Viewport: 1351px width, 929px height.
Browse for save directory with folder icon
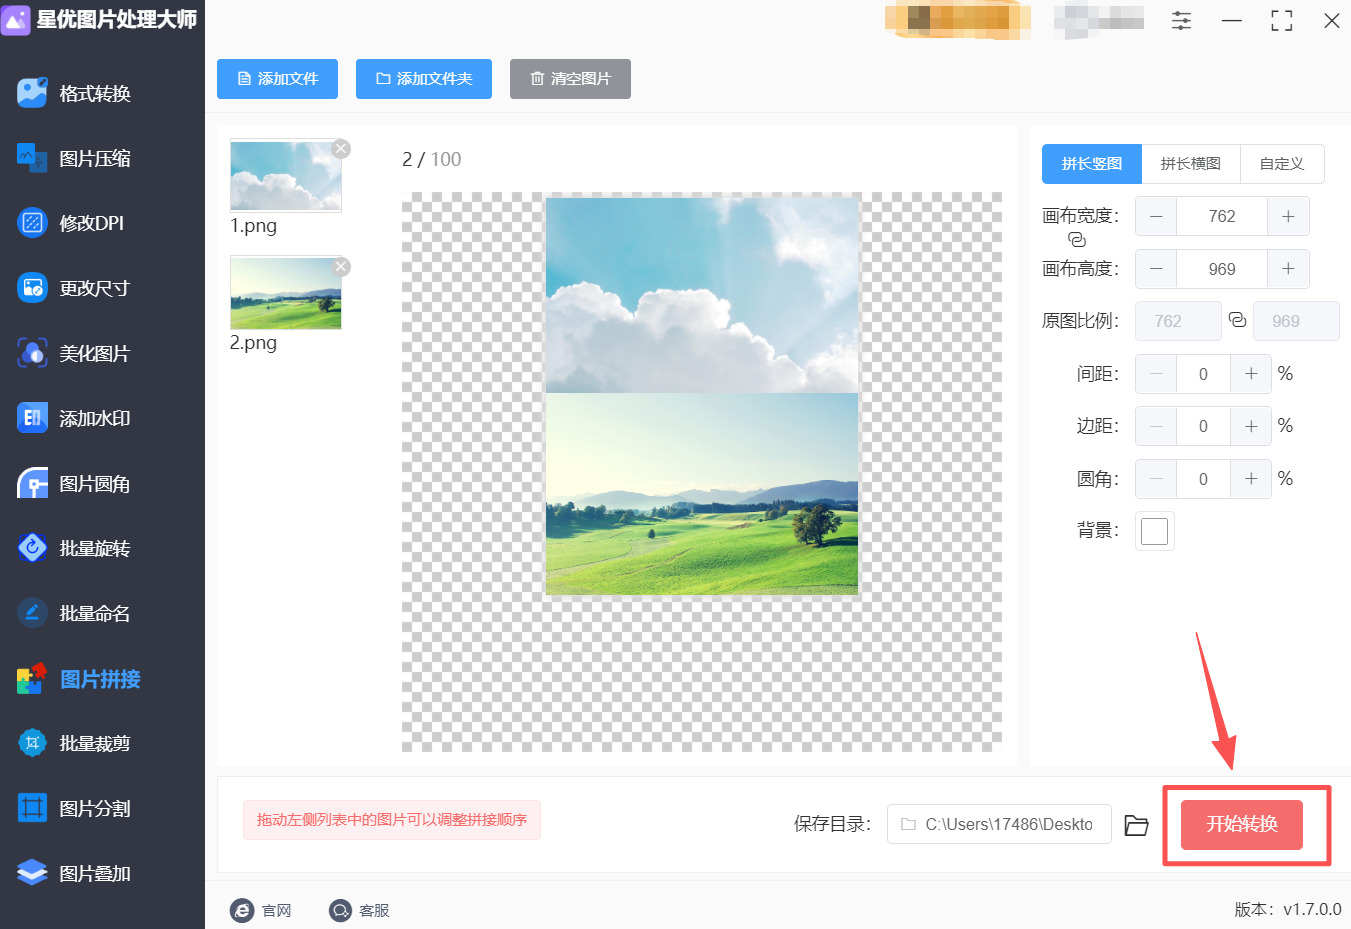(1136, 825)
